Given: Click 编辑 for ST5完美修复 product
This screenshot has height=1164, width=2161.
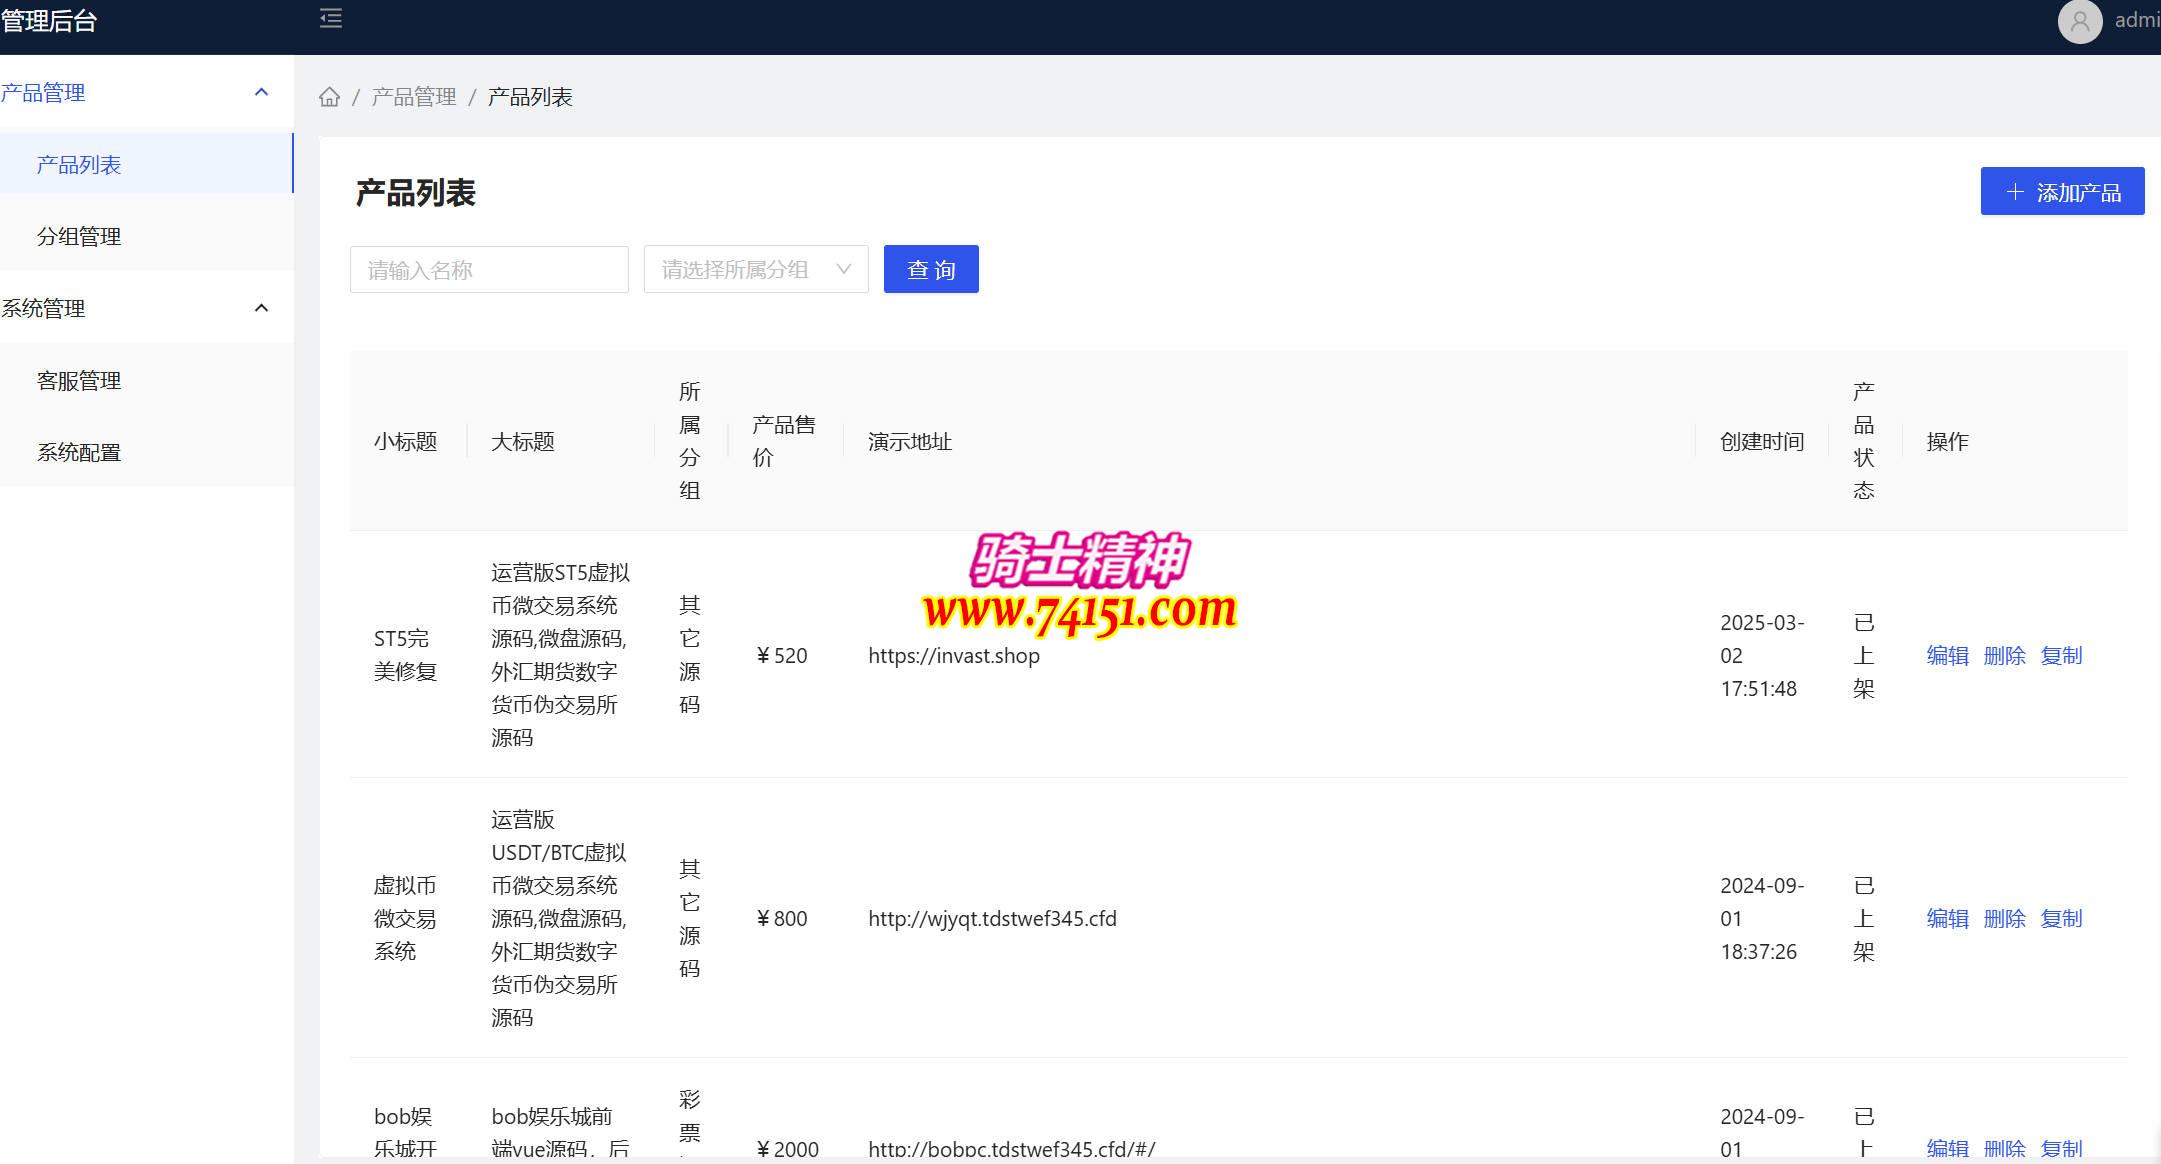Looking at the screenshot, I should 1947,655.
